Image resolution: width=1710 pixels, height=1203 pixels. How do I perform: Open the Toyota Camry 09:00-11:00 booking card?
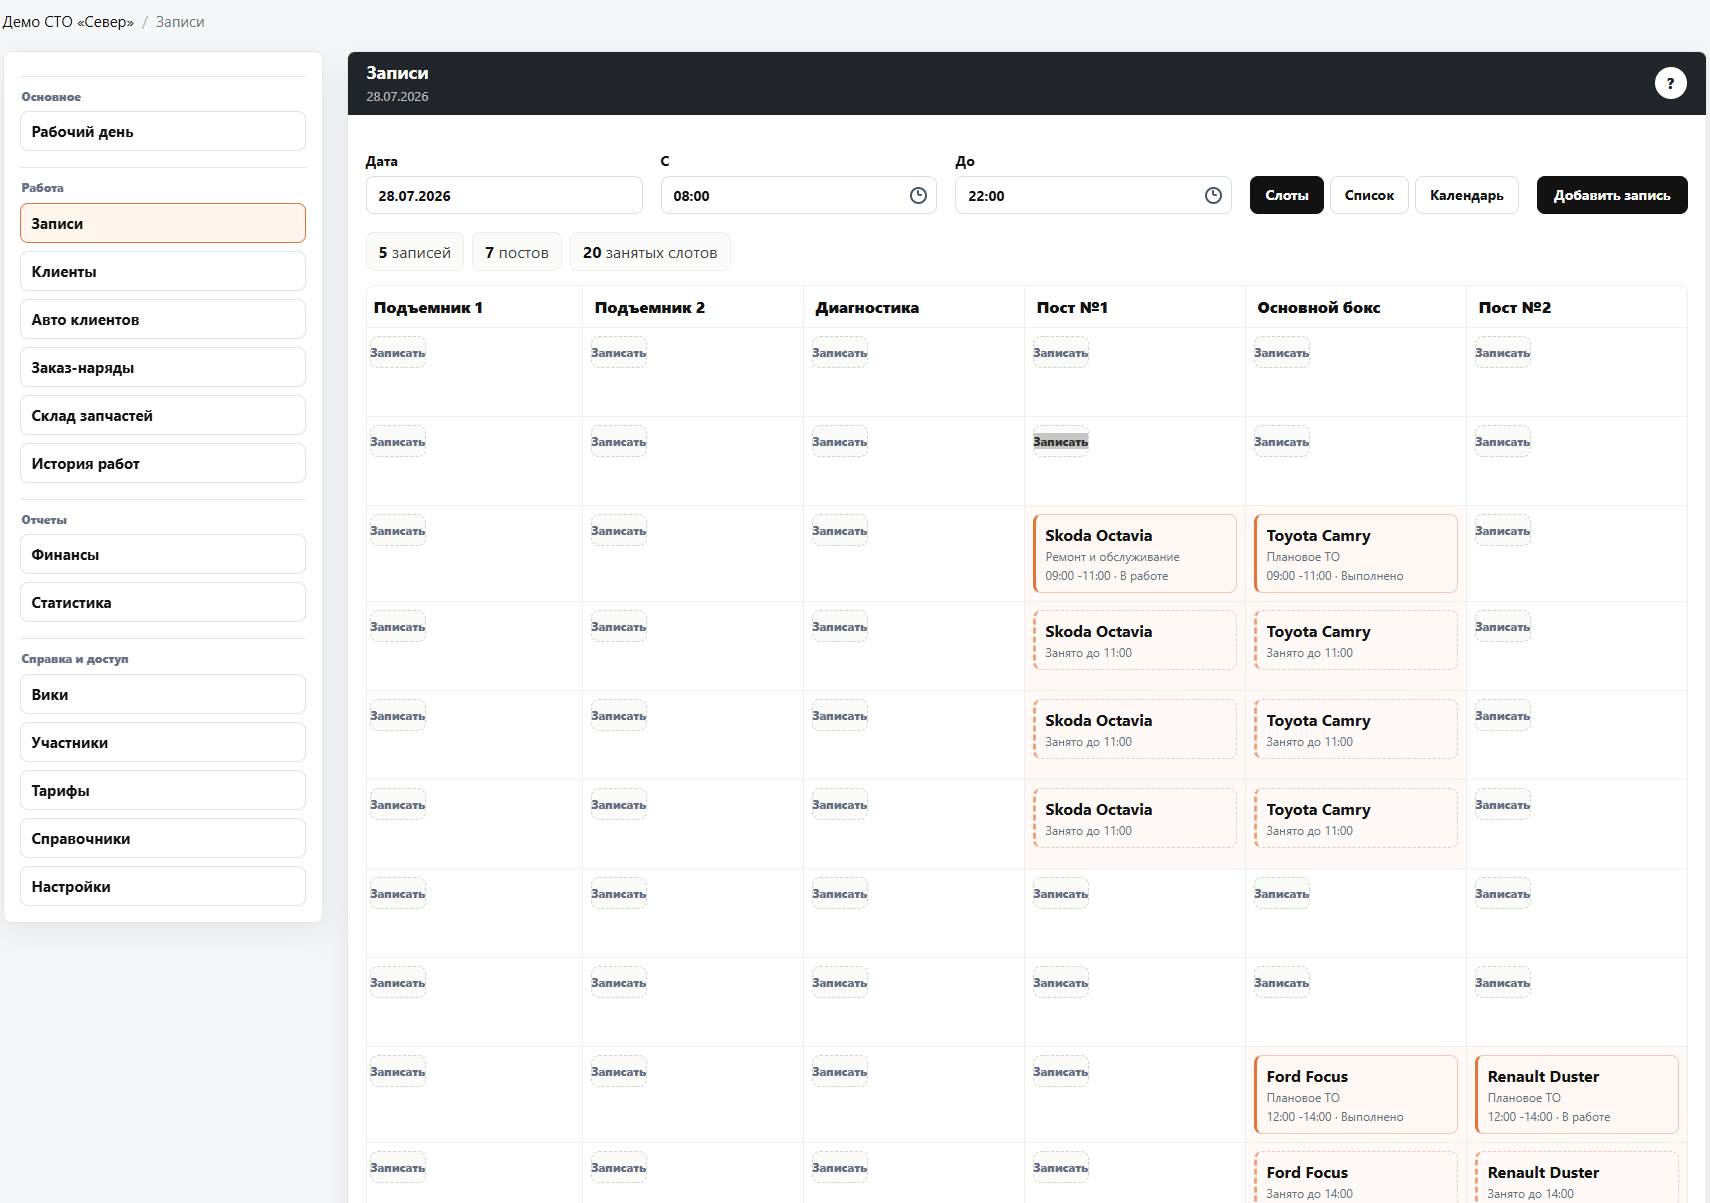pyautogui.click(x=1356, y=554)
